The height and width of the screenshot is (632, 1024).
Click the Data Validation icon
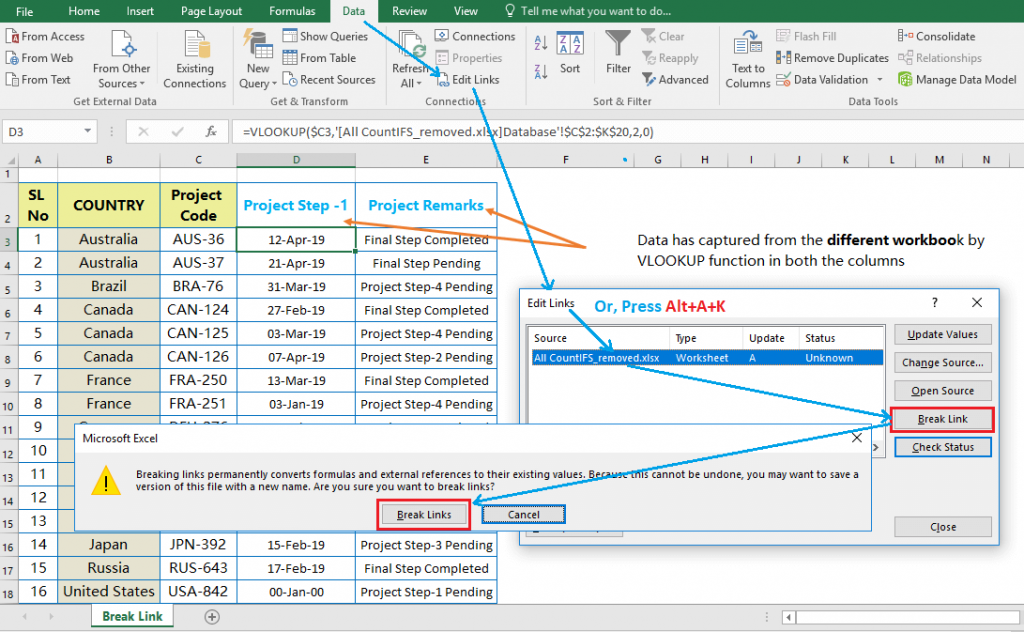click(783, 80)
